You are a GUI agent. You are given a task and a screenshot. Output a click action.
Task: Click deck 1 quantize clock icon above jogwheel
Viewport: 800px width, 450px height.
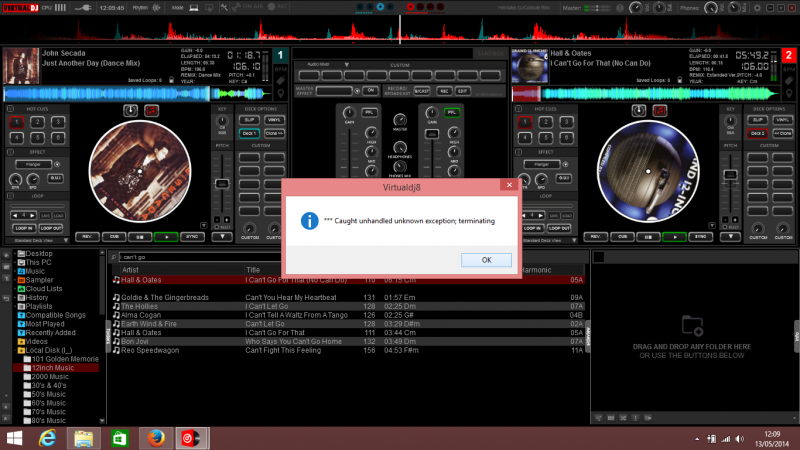(131, 110)
